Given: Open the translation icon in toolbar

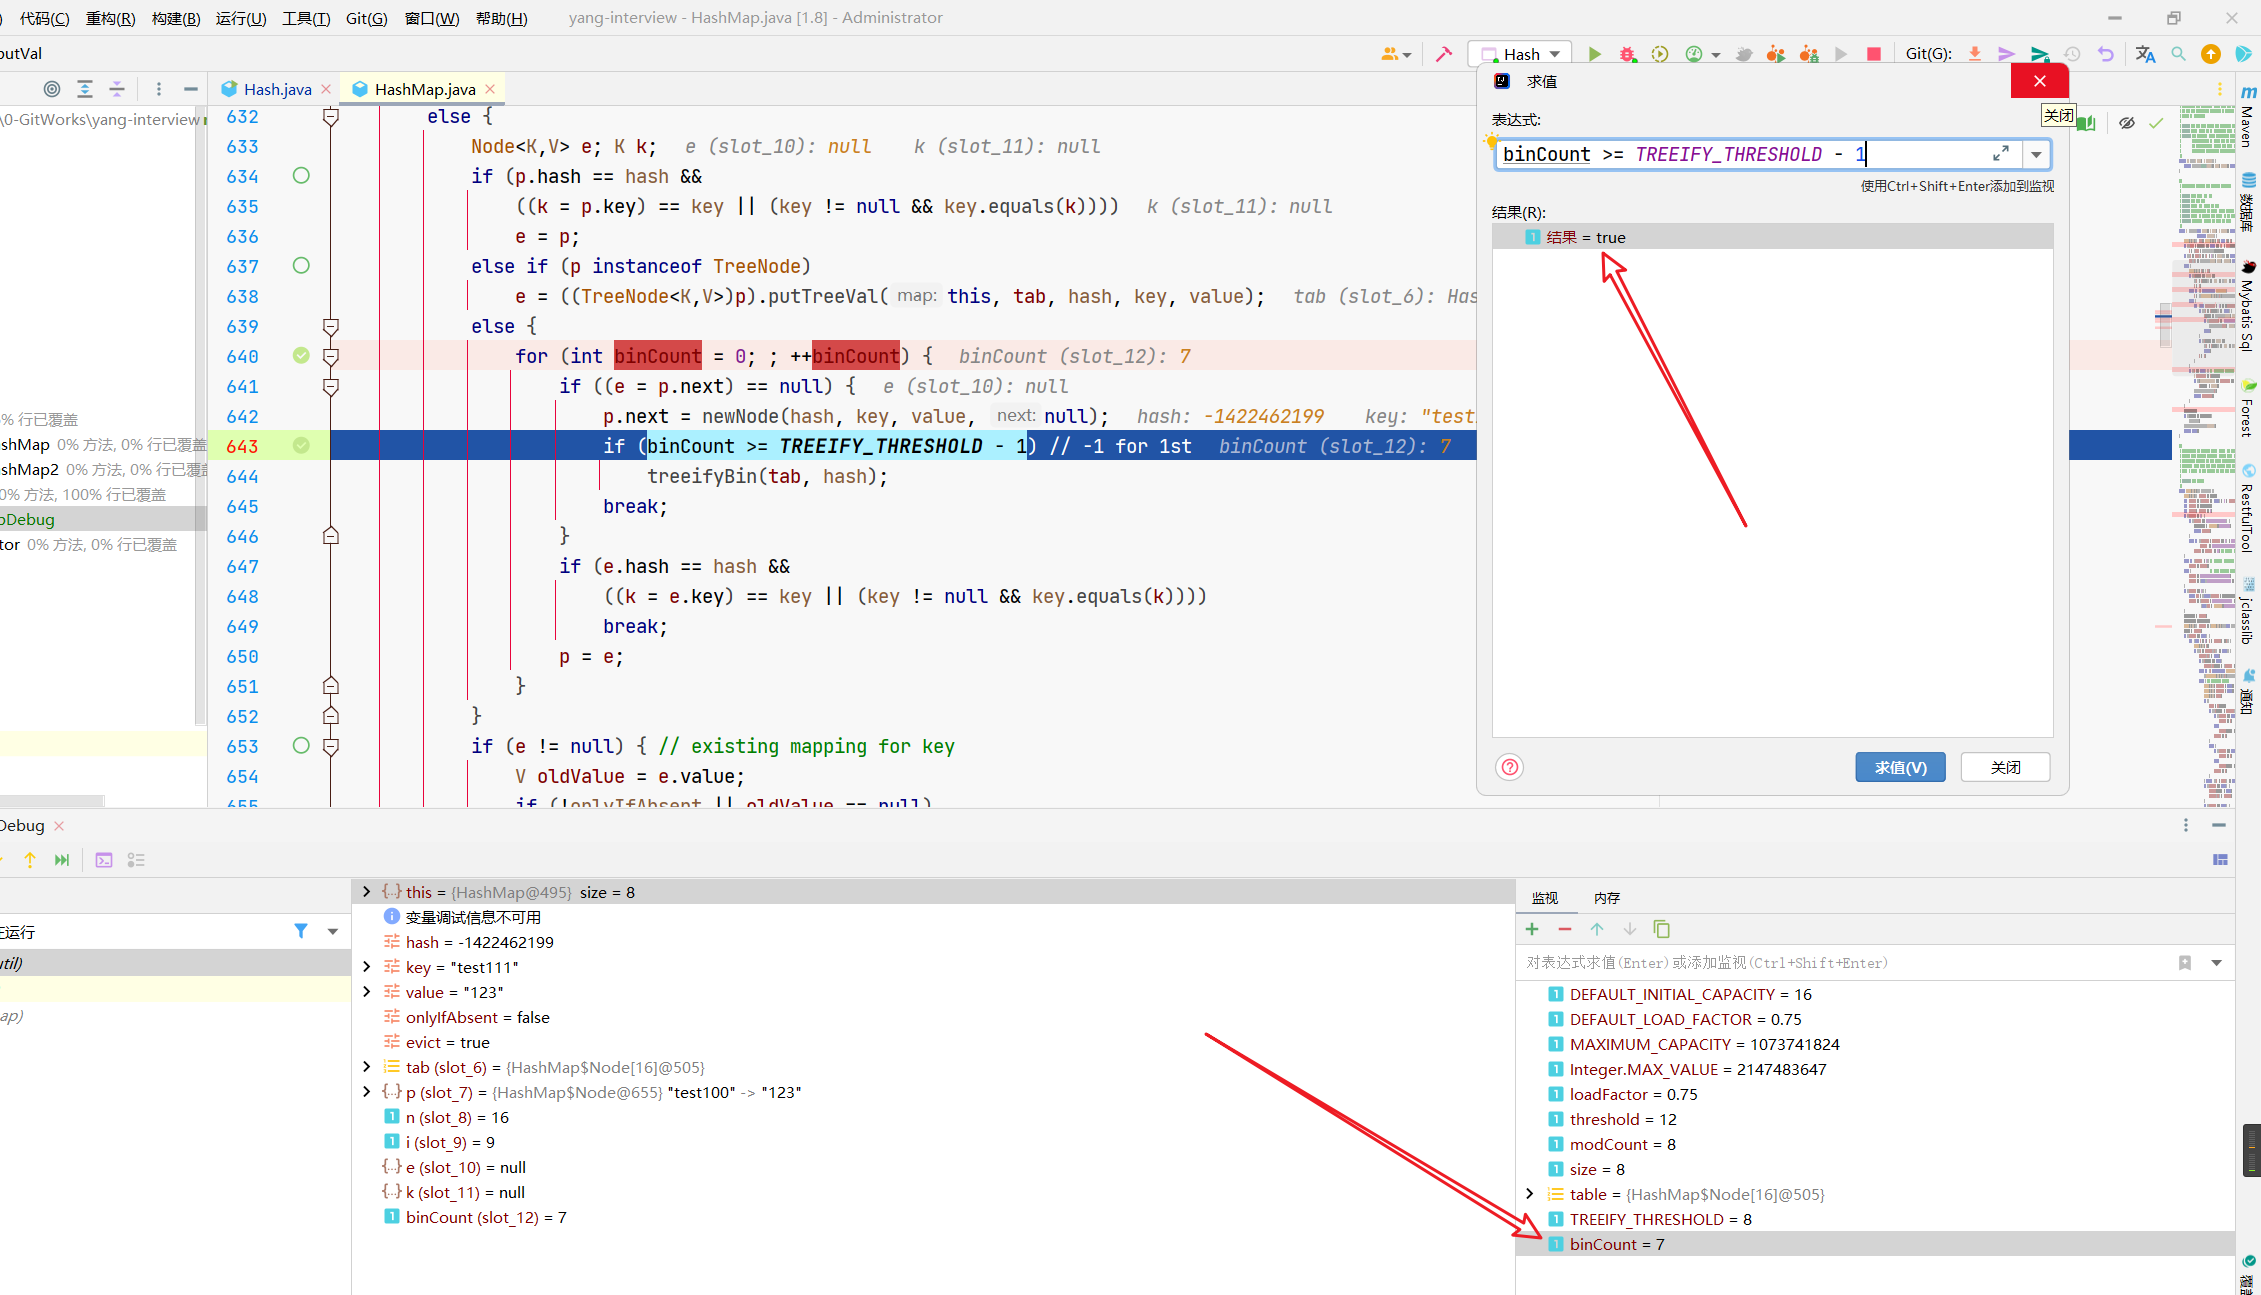Looking at the screenshot, I should tap(2145, 54).
